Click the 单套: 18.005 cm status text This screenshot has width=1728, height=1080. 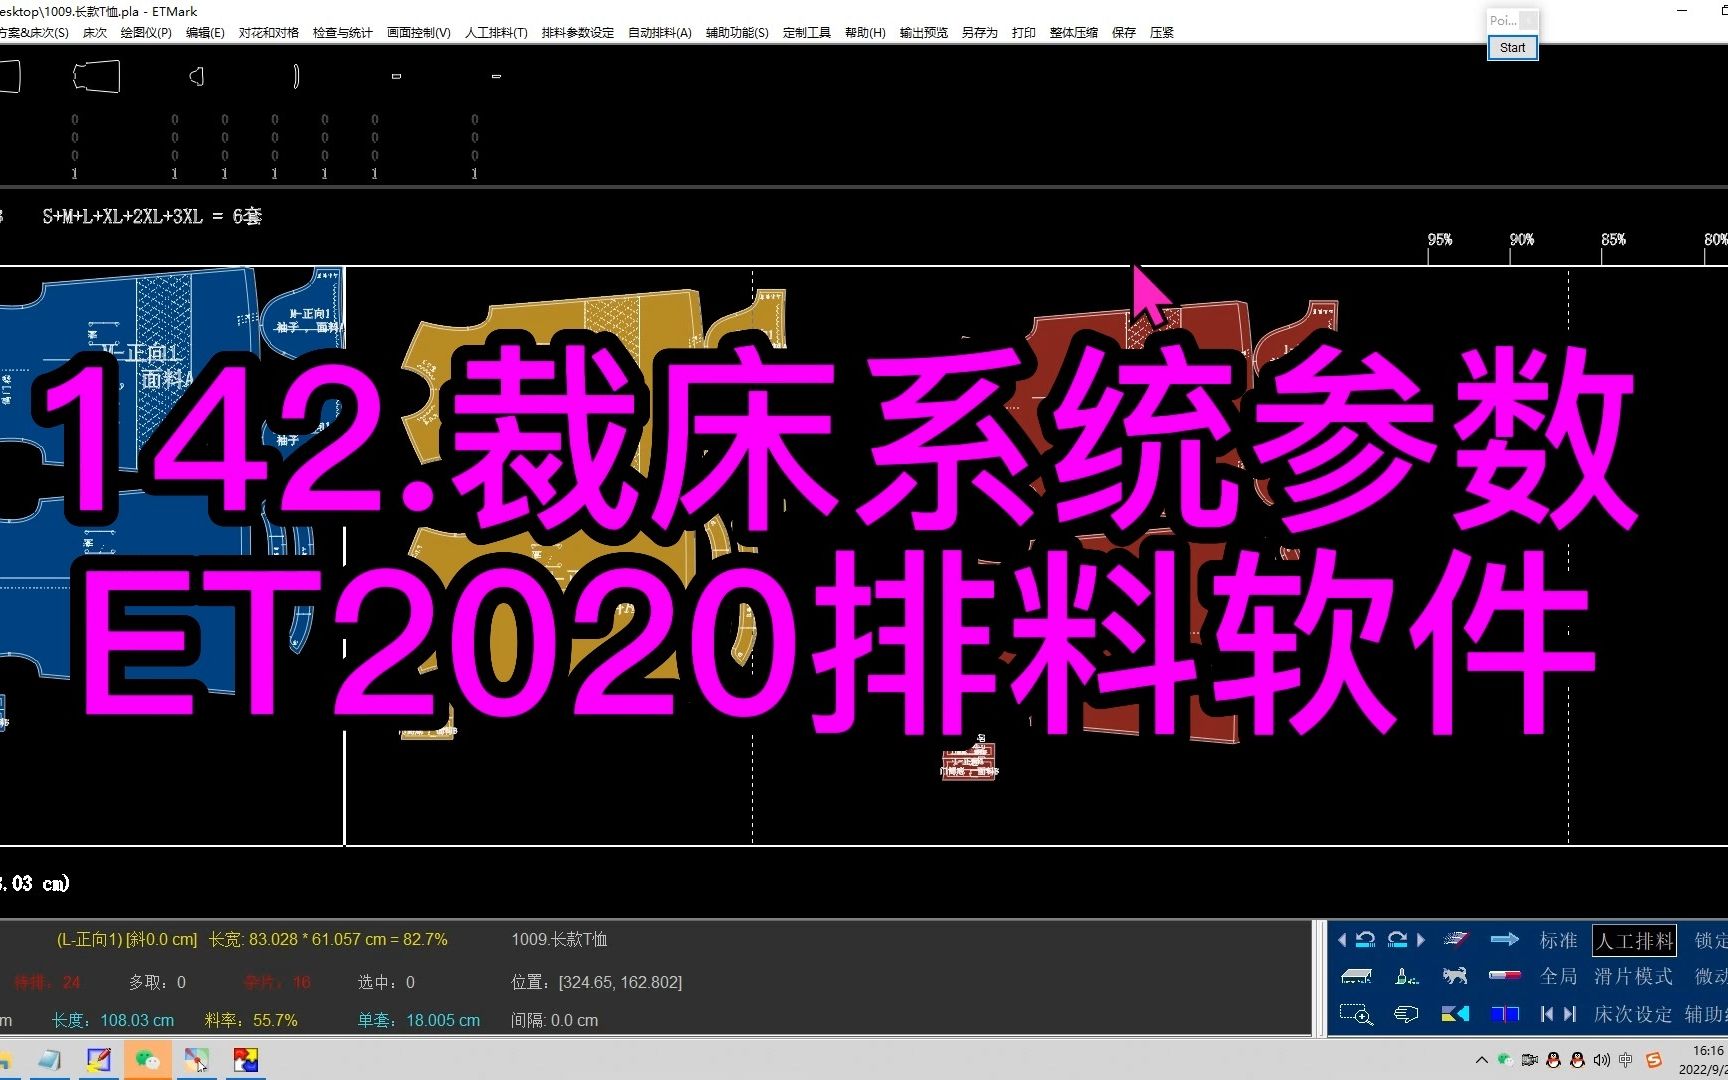pos(419,1020)
